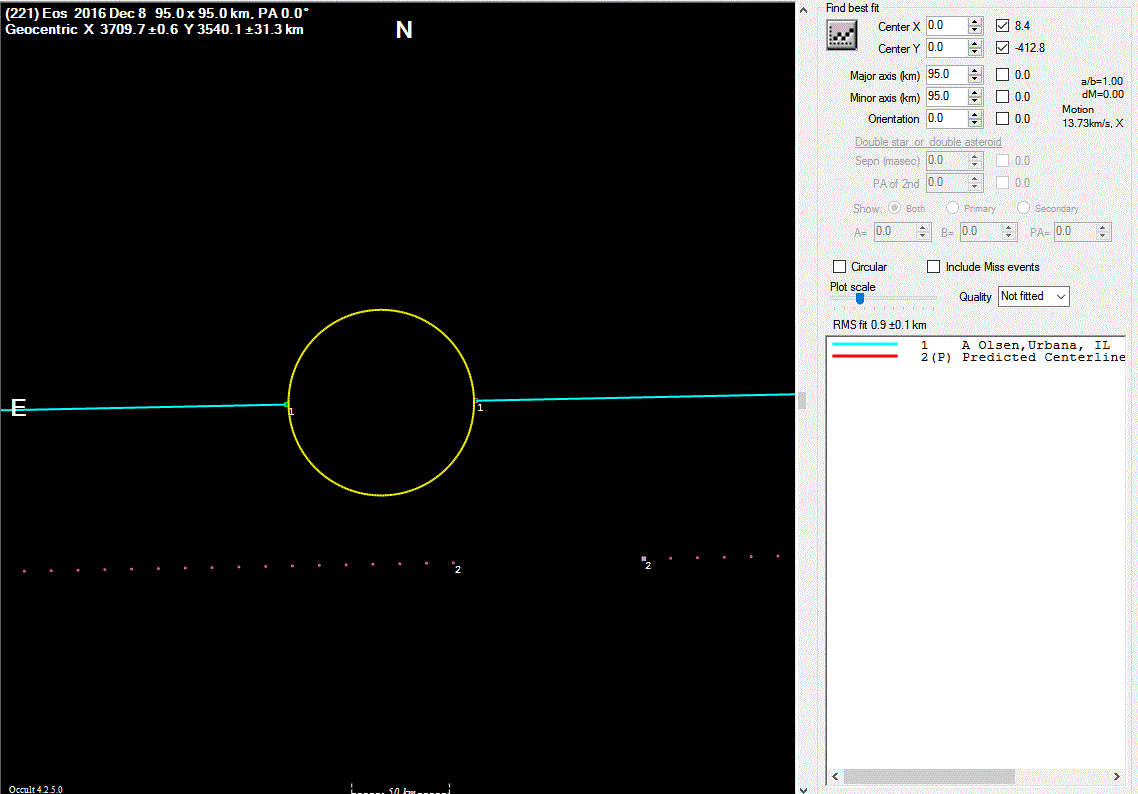Click the Sepn (masec) field

pos(947,160)
